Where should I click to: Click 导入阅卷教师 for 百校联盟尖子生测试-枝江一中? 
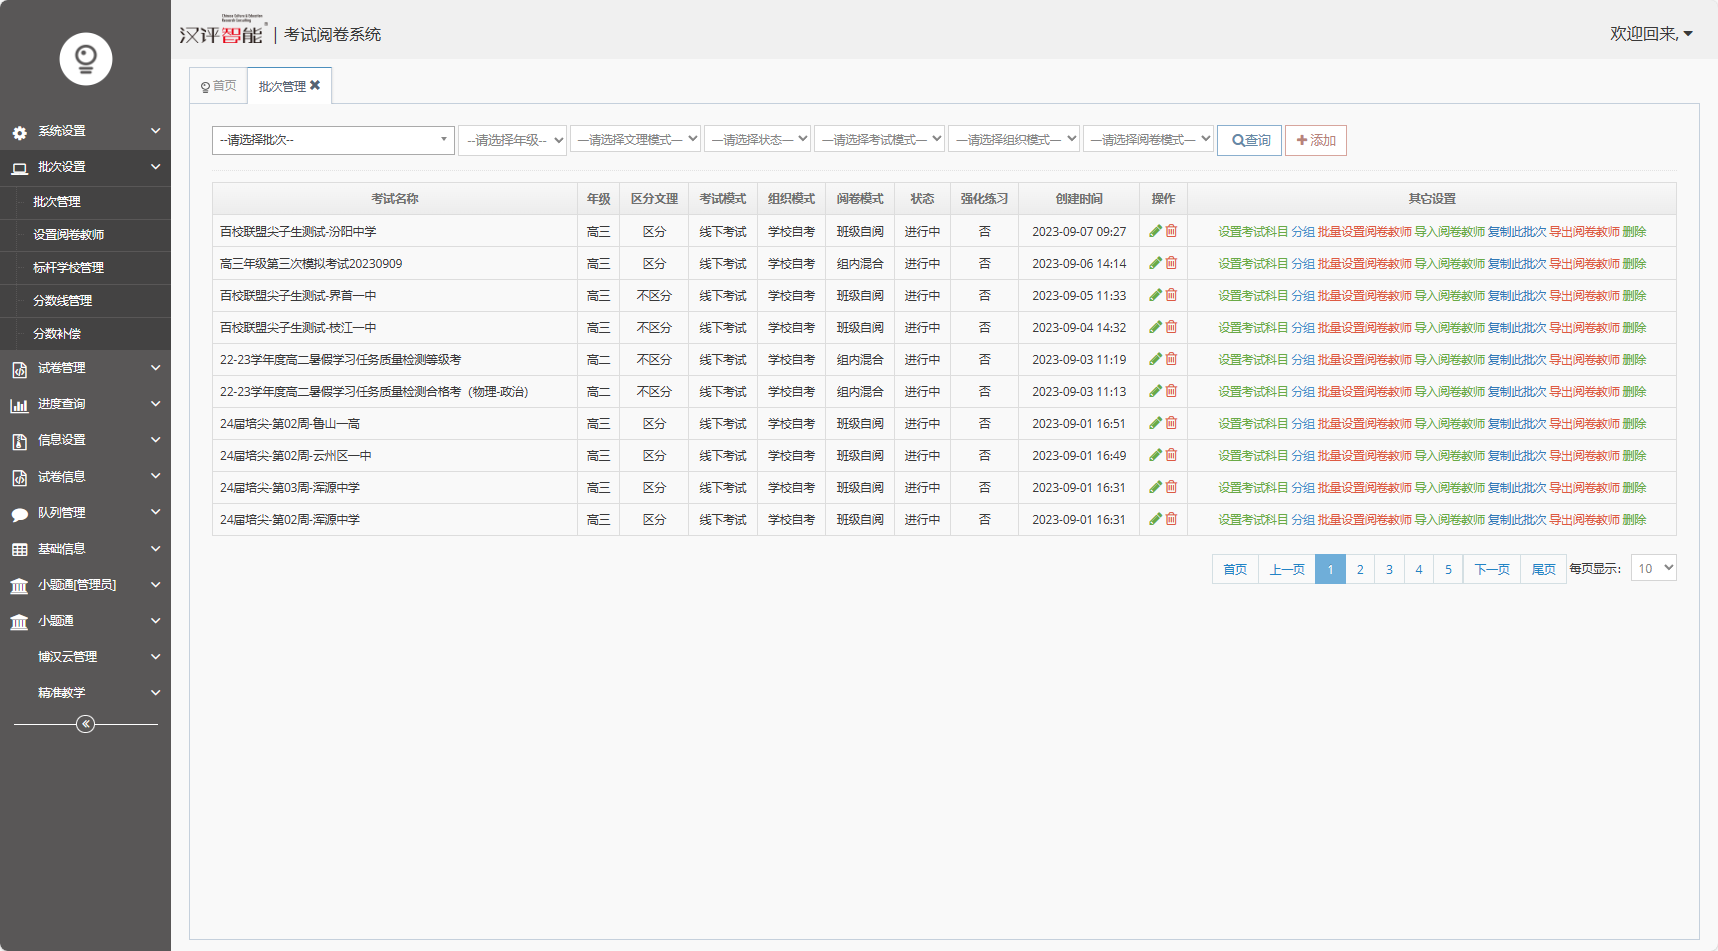click(x=1450, y=328)
